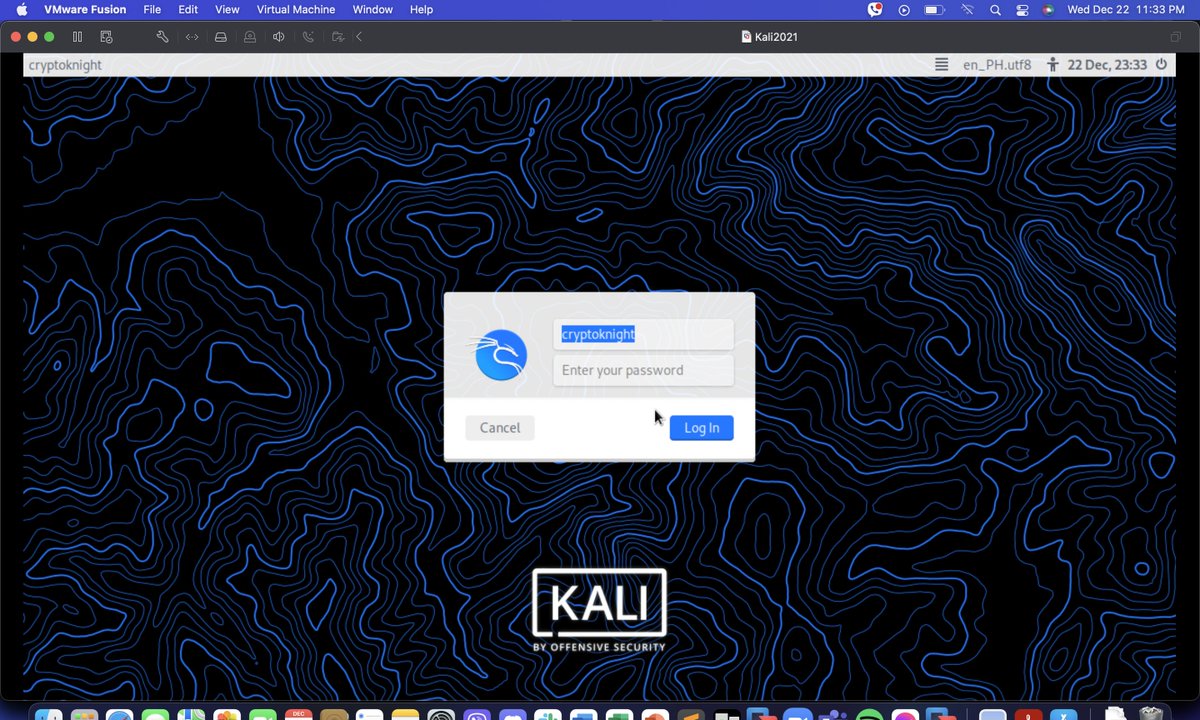Image resolution: width=1200 pixels, height=720 pixels.
Task: Click the hard disk icon in toolbar
Action: click(x=221, y=37)
